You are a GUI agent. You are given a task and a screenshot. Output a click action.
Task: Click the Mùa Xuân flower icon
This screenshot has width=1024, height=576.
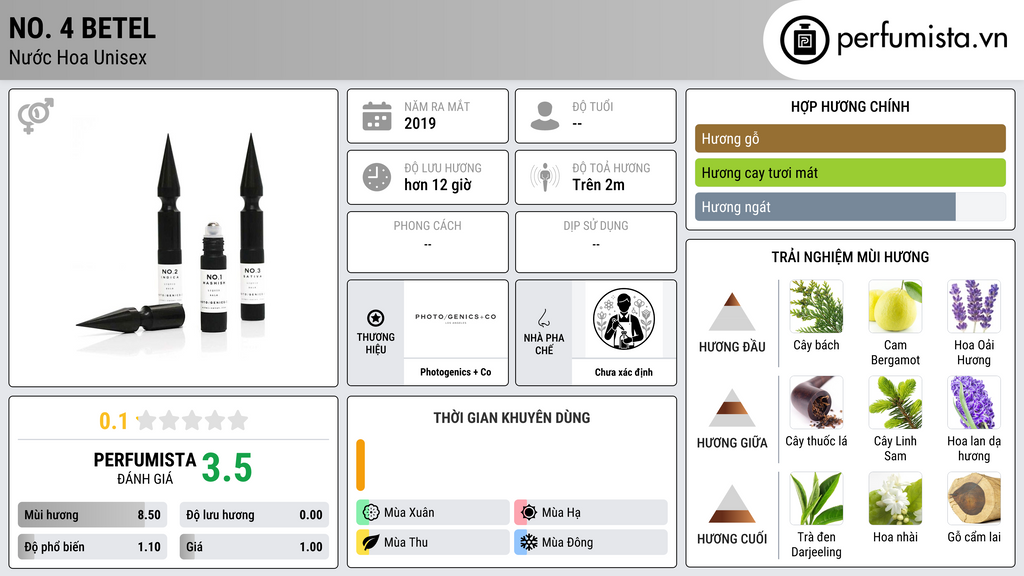pos(371,513)
